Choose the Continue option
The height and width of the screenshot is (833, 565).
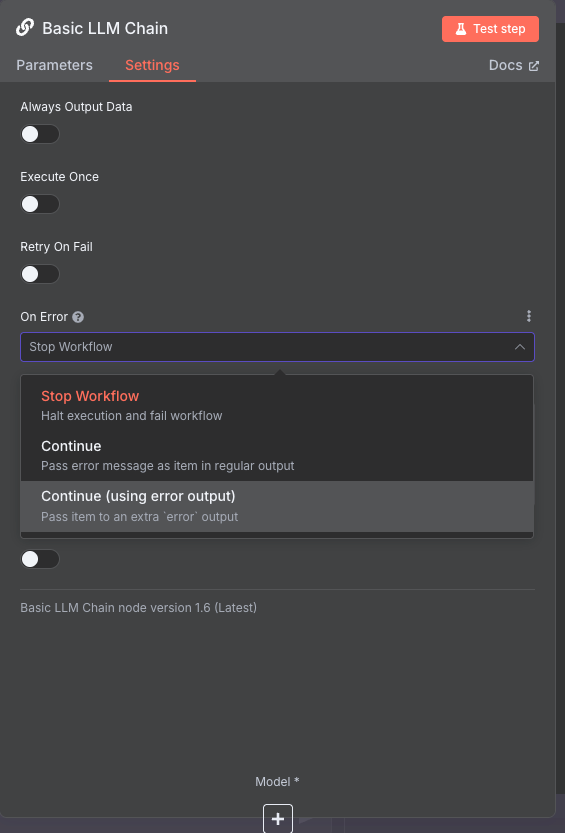(x=277, y=456)
